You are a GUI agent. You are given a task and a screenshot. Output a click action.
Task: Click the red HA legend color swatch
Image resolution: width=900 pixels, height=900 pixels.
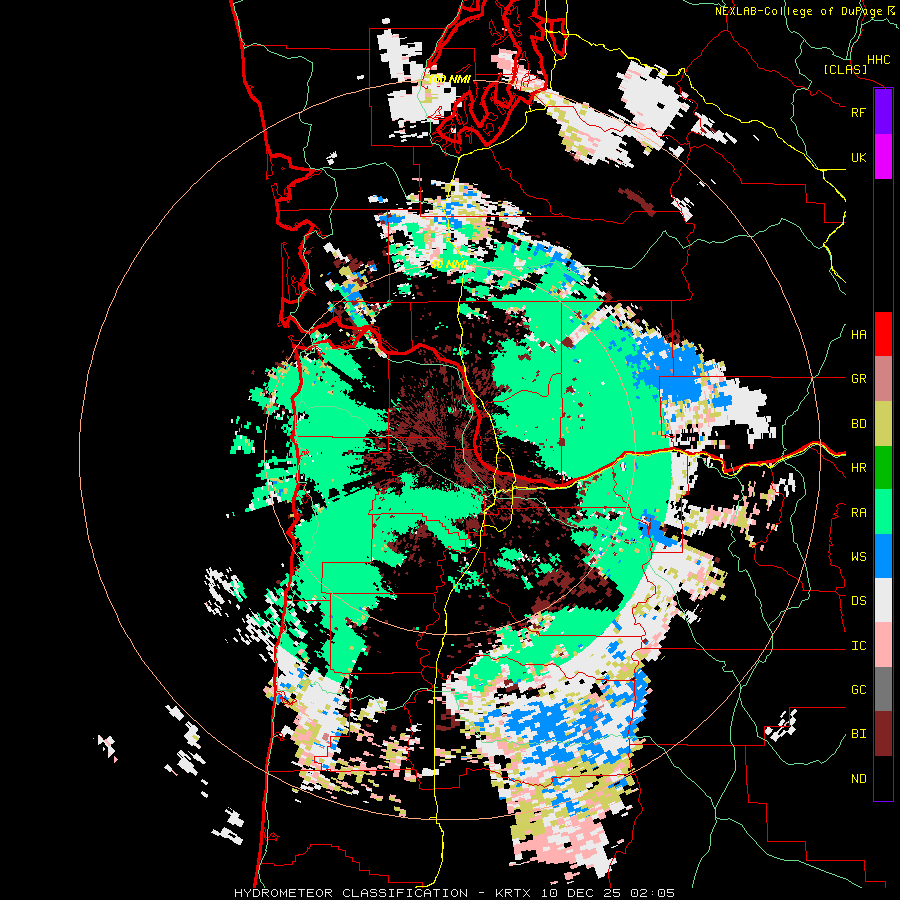click(x=883, y=334)
